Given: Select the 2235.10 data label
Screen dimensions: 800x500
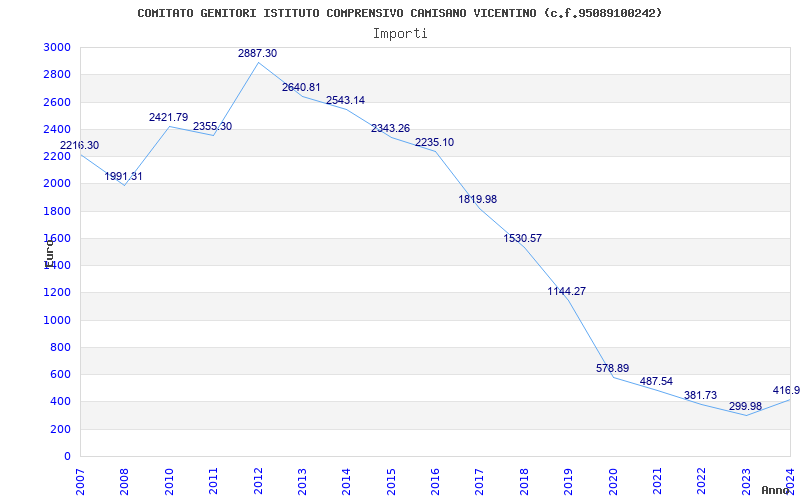Looking at the screenshot, I should pyautogui.click(x=434, y=142).
